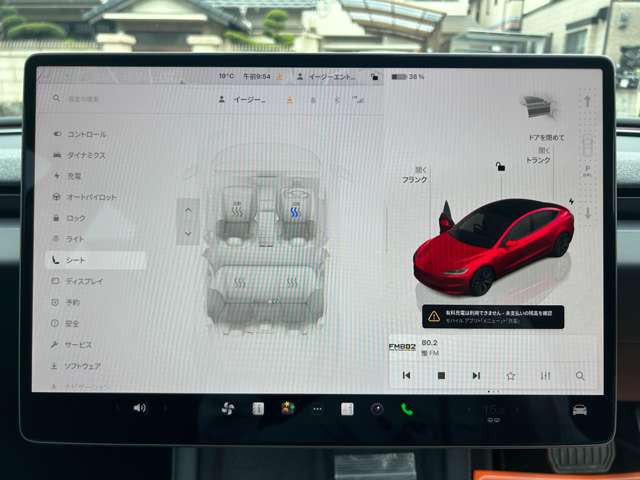Open the media search magnifier icon
The height and width of the screenshot is (480, 640).
(x=580, y=376)
